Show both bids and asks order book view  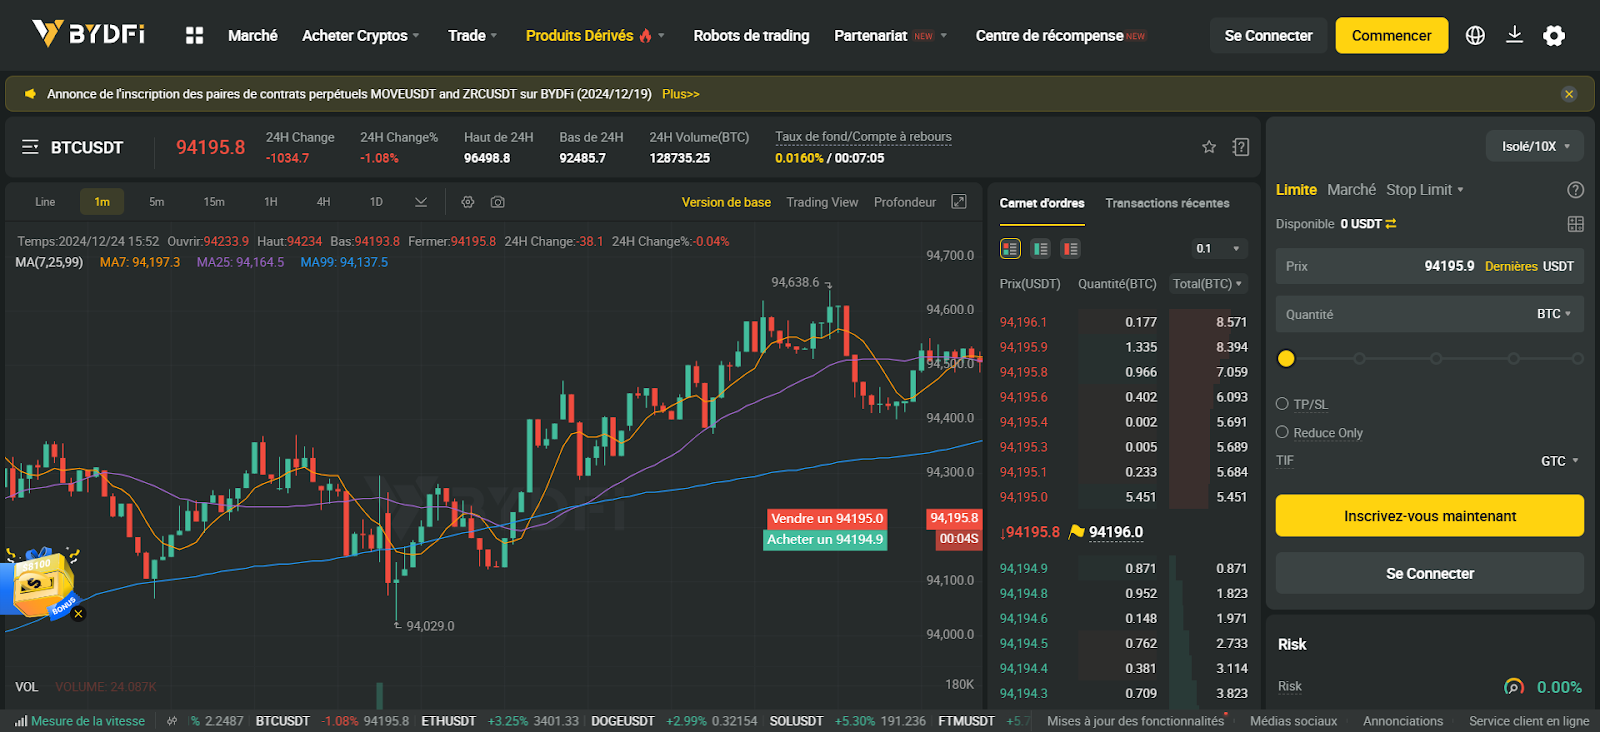[1010, 249]
